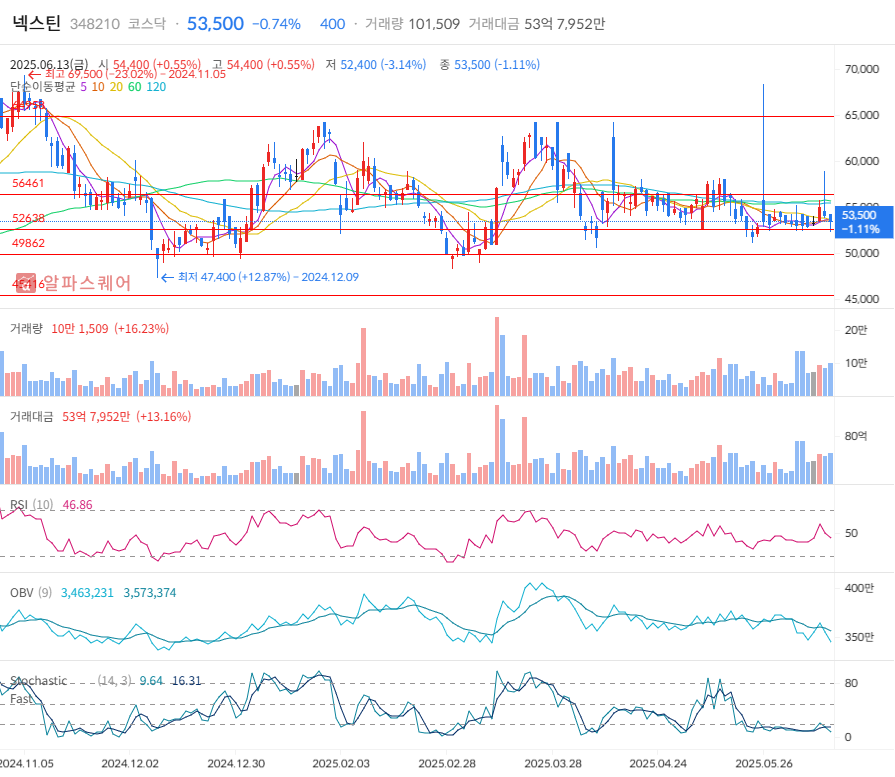Click the large blue 53,500 header price
Image resolution: width=895 pixels, height=777 pixels.
[x=215, y=23]
